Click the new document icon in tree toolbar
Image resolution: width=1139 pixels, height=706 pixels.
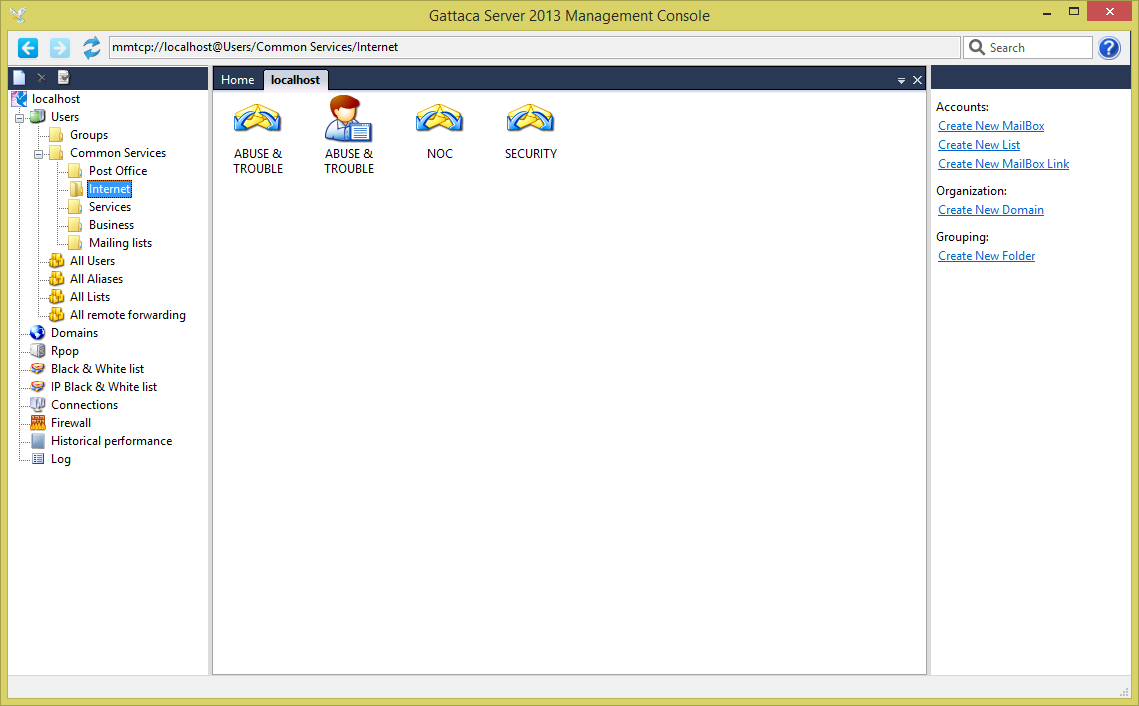click(19, 78)
